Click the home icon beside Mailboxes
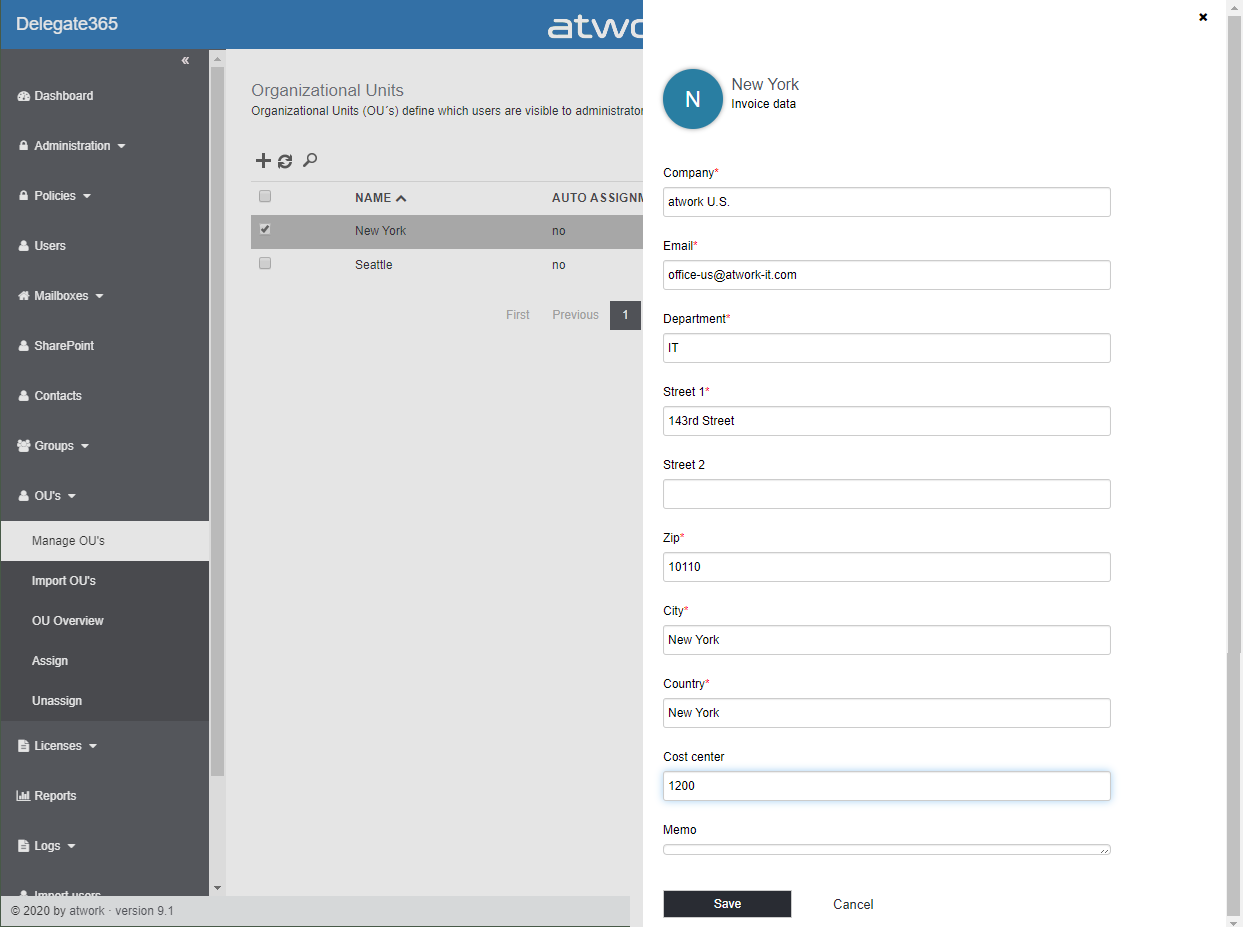1243x927 pixels. 24,296
